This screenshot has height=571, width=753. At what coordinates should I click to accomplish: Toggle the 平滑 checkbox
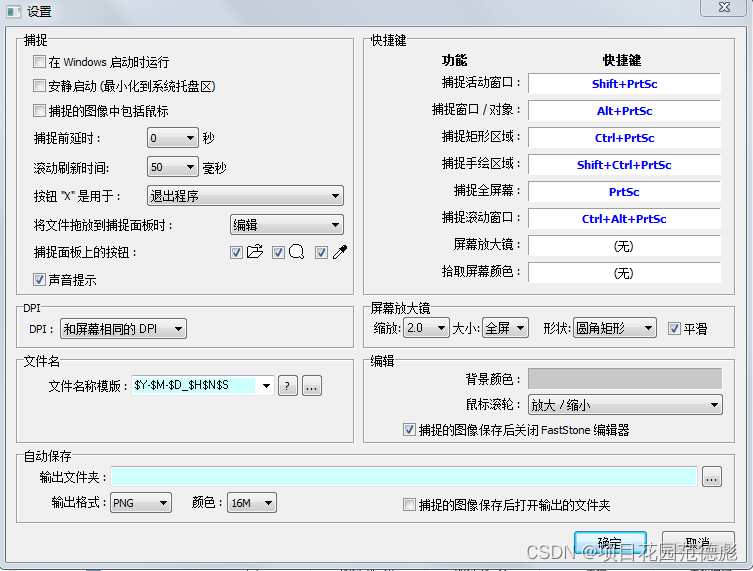pos(674,328)
